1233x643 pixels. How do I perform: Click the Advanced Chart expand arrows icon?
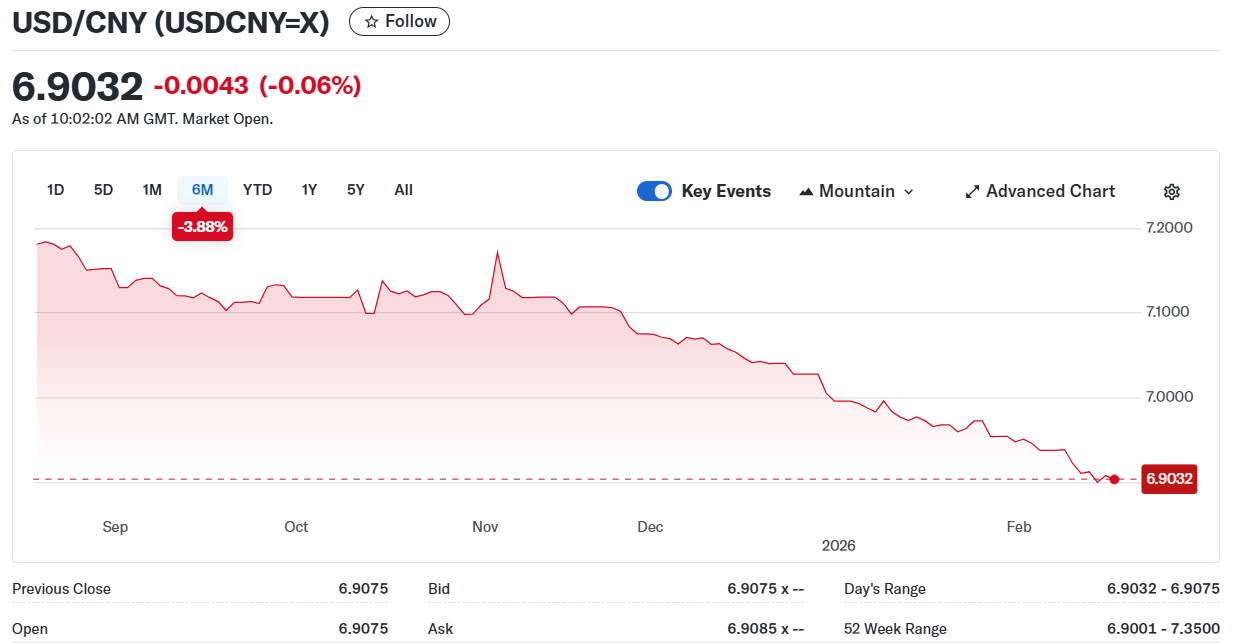click(972, 192)
